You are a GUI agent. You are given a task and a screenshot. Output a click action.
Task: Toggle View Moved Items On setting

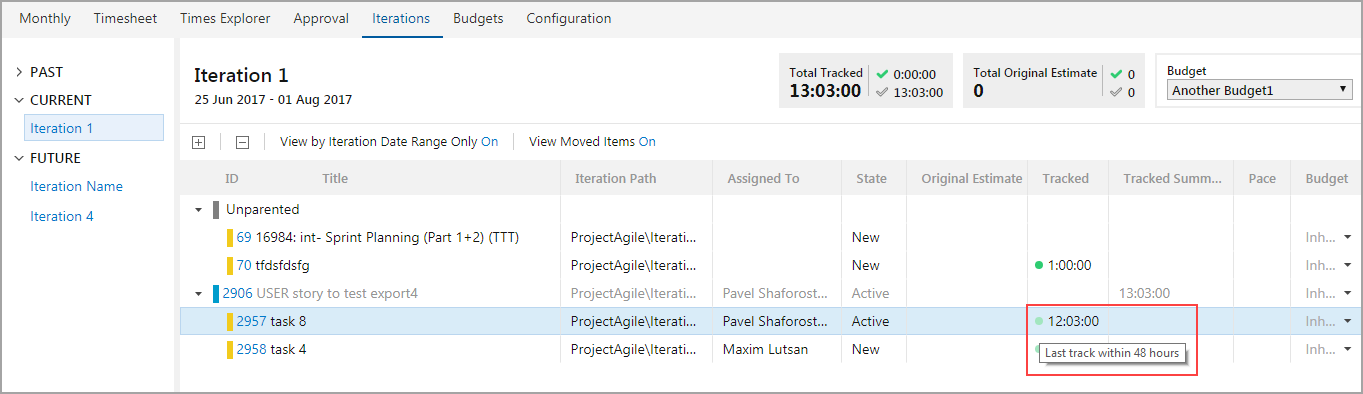point(592,142)
